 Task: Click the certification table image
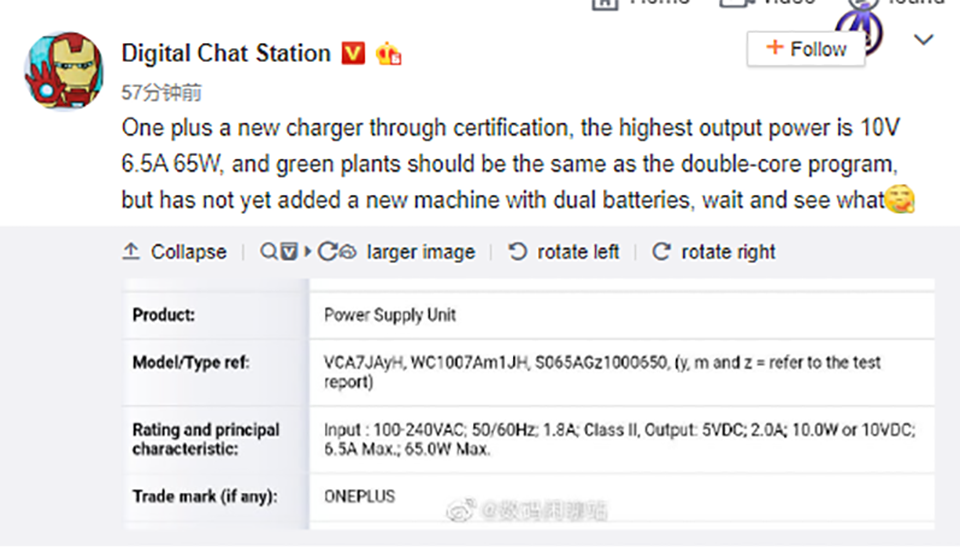[x=529, y=404]
